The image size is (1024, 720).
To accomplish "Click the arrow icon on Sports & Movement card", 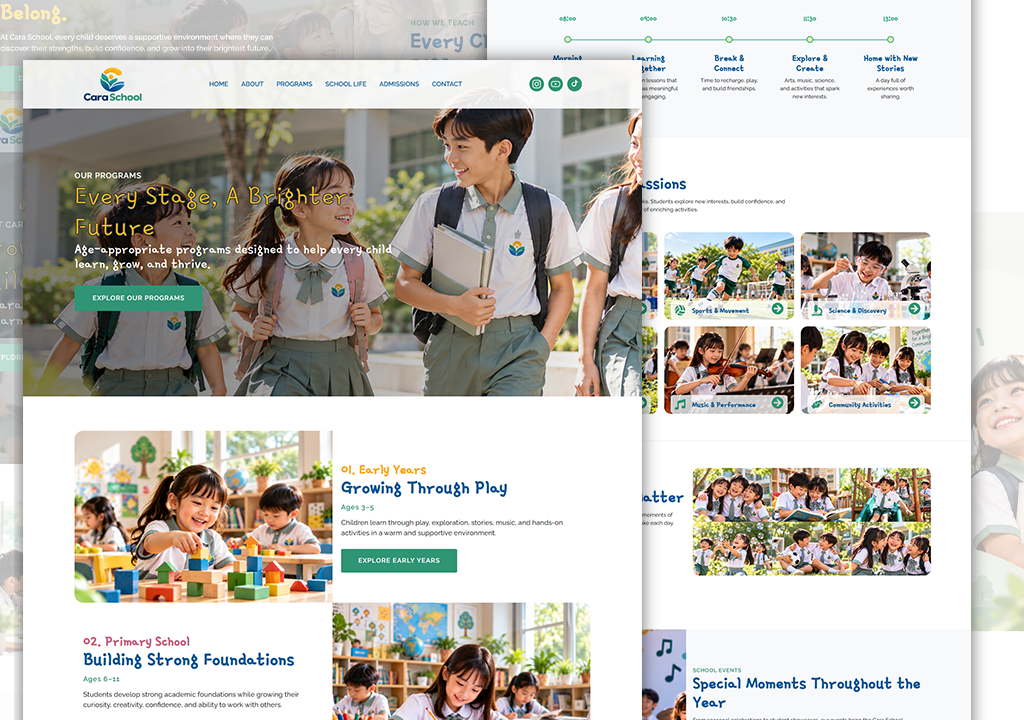I will 777,308.
